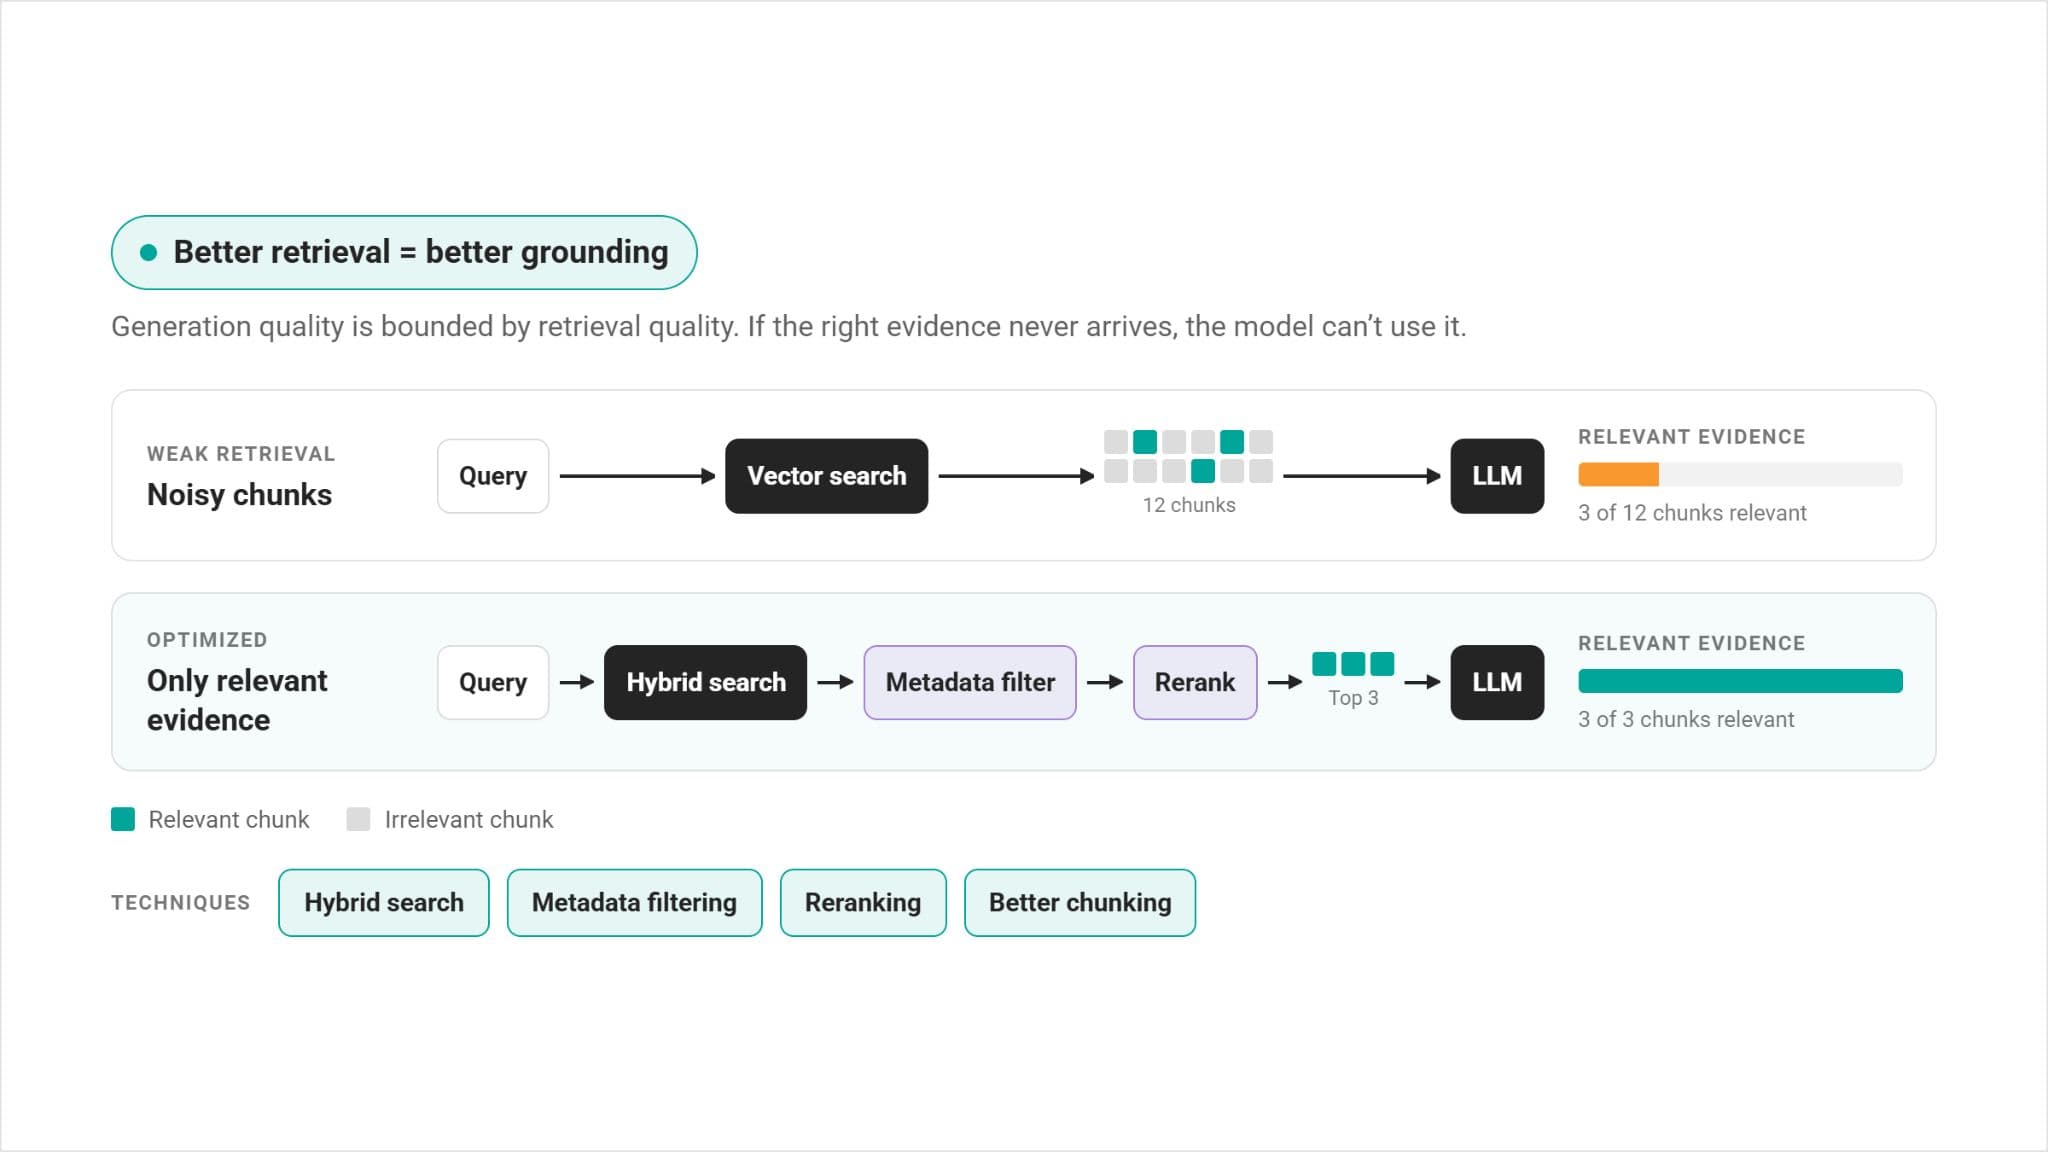Screen dimensions: 2048x1152
Task: Click the 'Better retrieval = better grounding' pill
Action: (x=404, y=252)
